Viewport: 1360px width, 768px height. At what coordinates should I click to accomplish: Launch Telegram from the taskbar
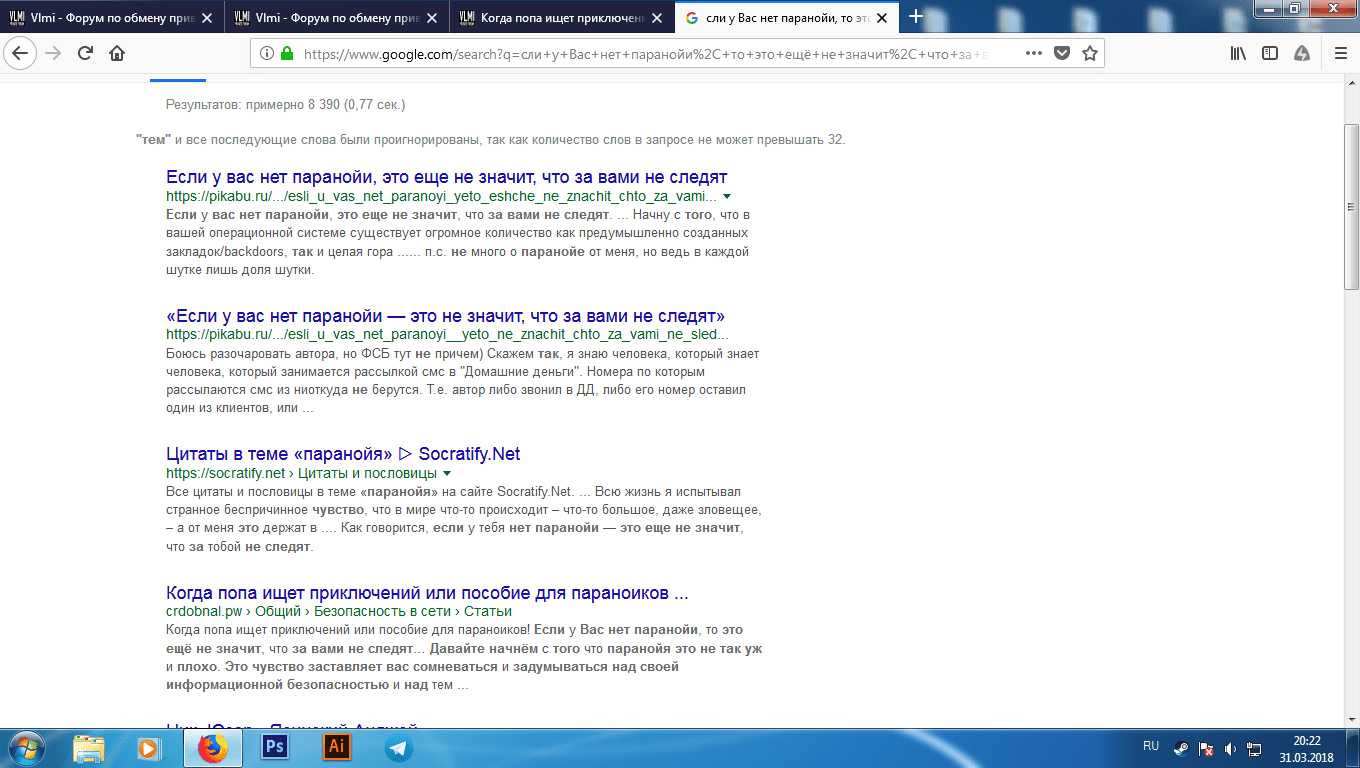pyautogui.click(x=398, y=747)
